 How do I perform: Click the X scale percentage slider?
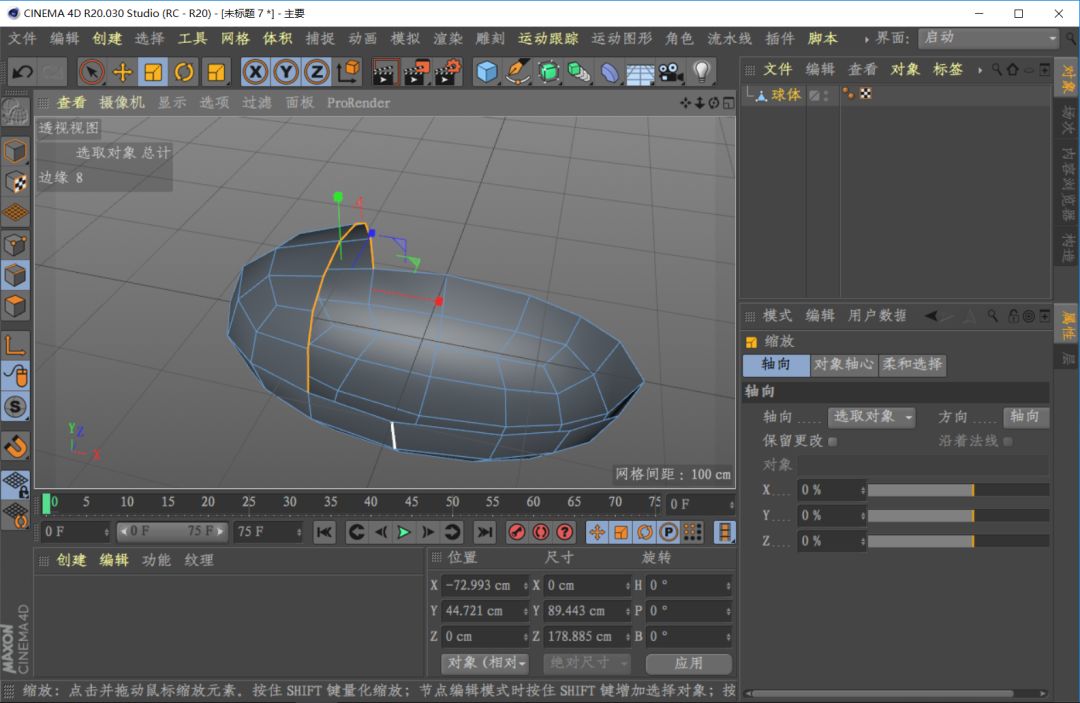tap(958, 490)
